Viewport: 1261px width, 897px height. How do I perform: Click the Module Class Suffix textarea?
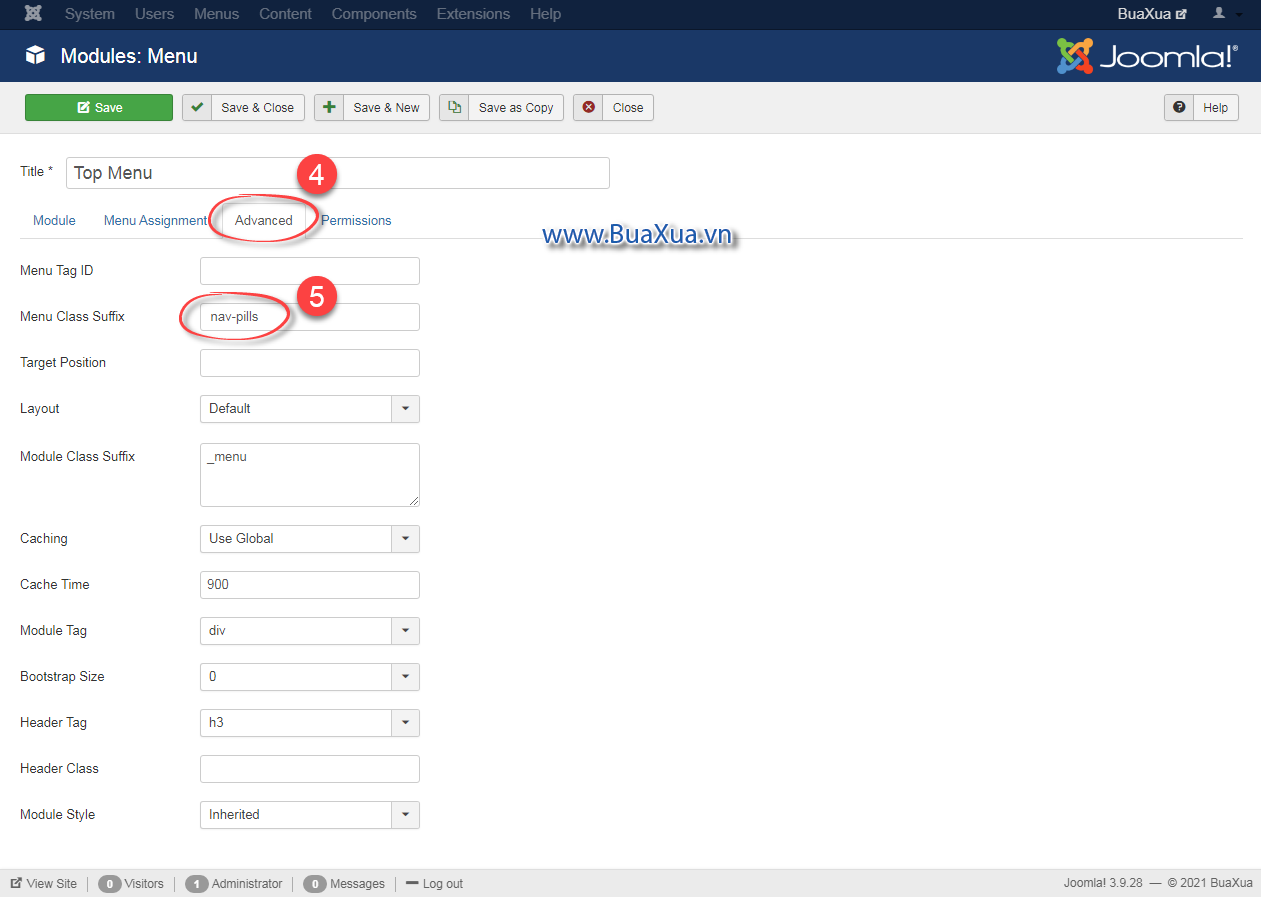pos(310,475)
